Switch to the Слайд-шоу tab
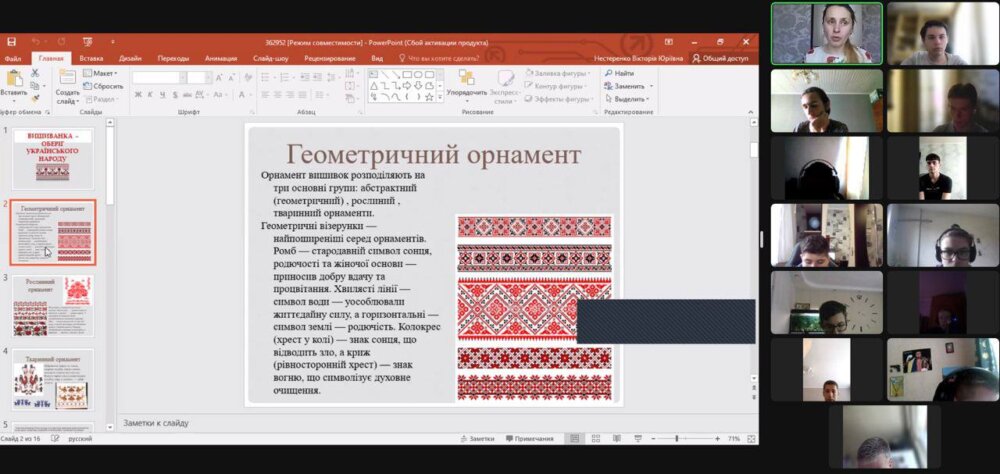The image size is (1000, 474). point(270,59)
